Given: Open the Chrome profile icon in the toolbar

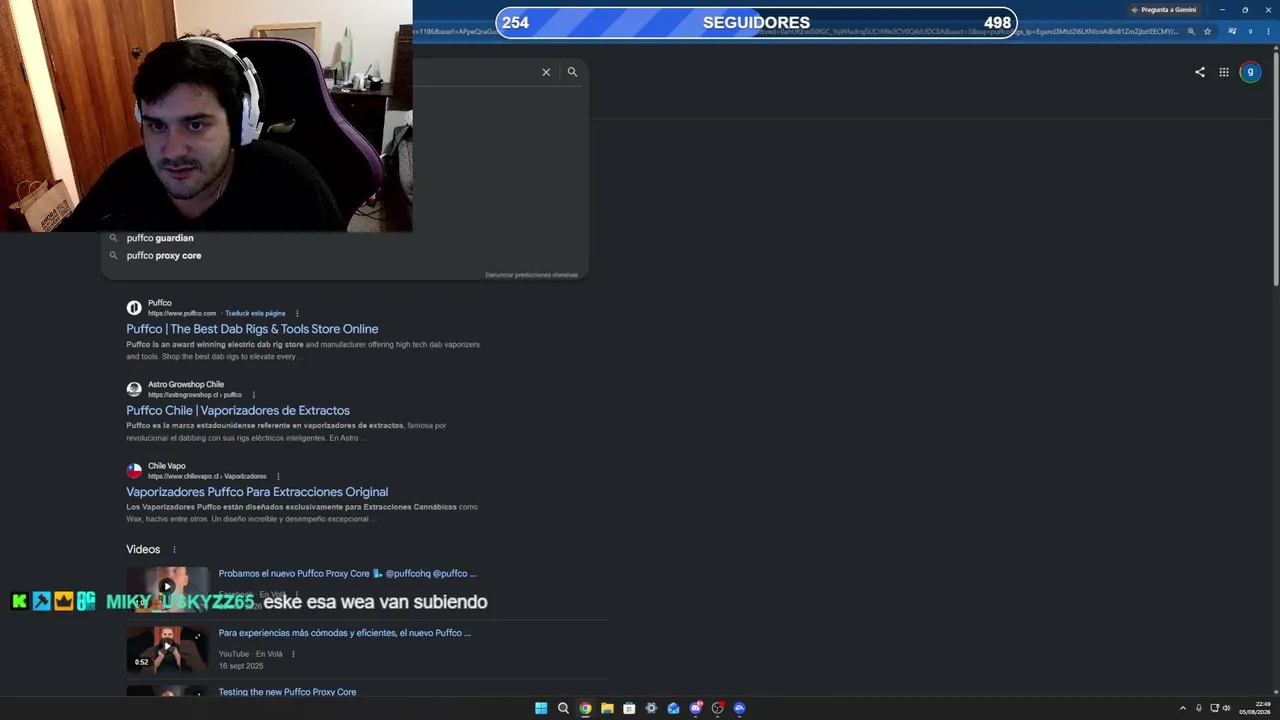Looking at the screenshot, I should (x=1250, y=31).
